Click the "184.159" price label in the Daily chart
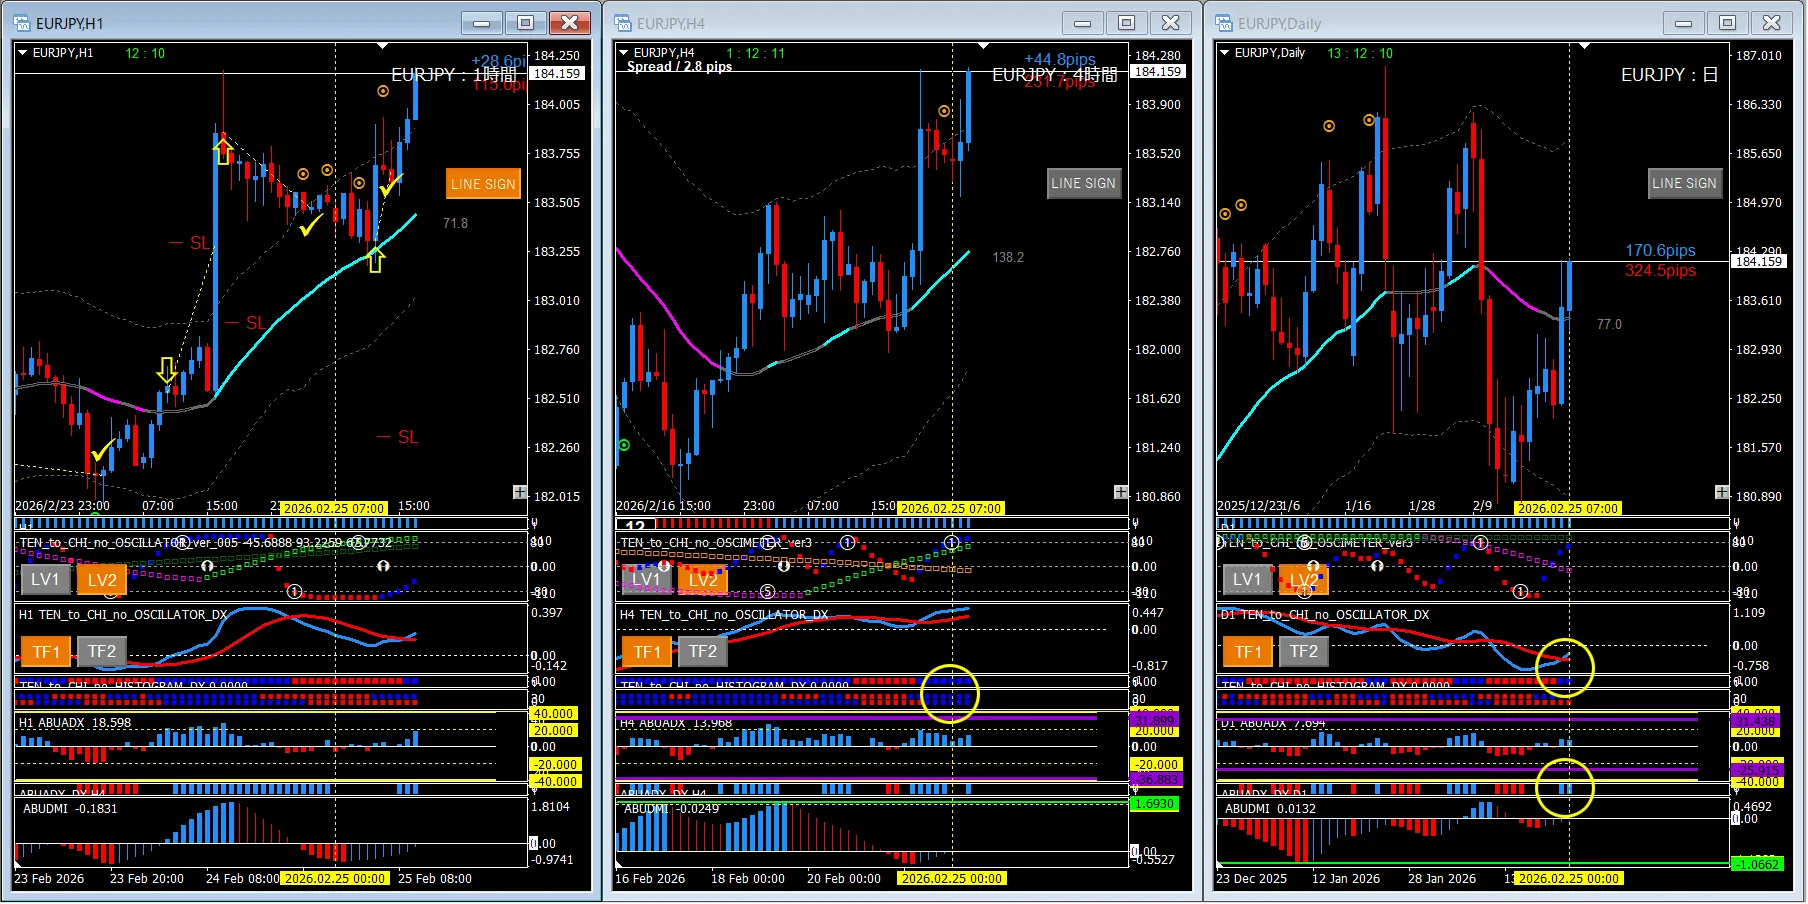The width and height of the screenshot is (1808, 904). 1759,261
